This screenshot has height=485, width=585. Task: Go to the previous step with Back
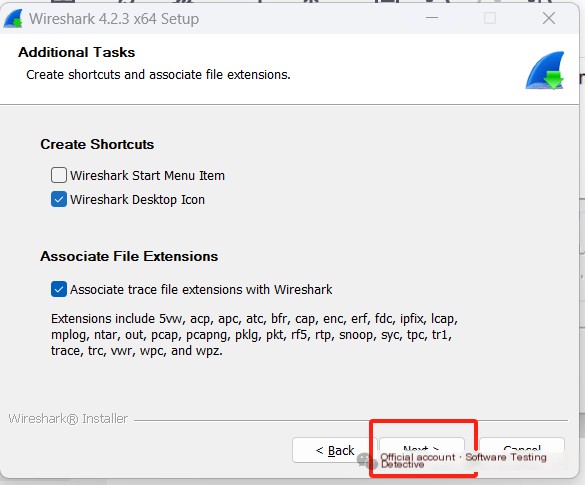(x=335, y=450)
